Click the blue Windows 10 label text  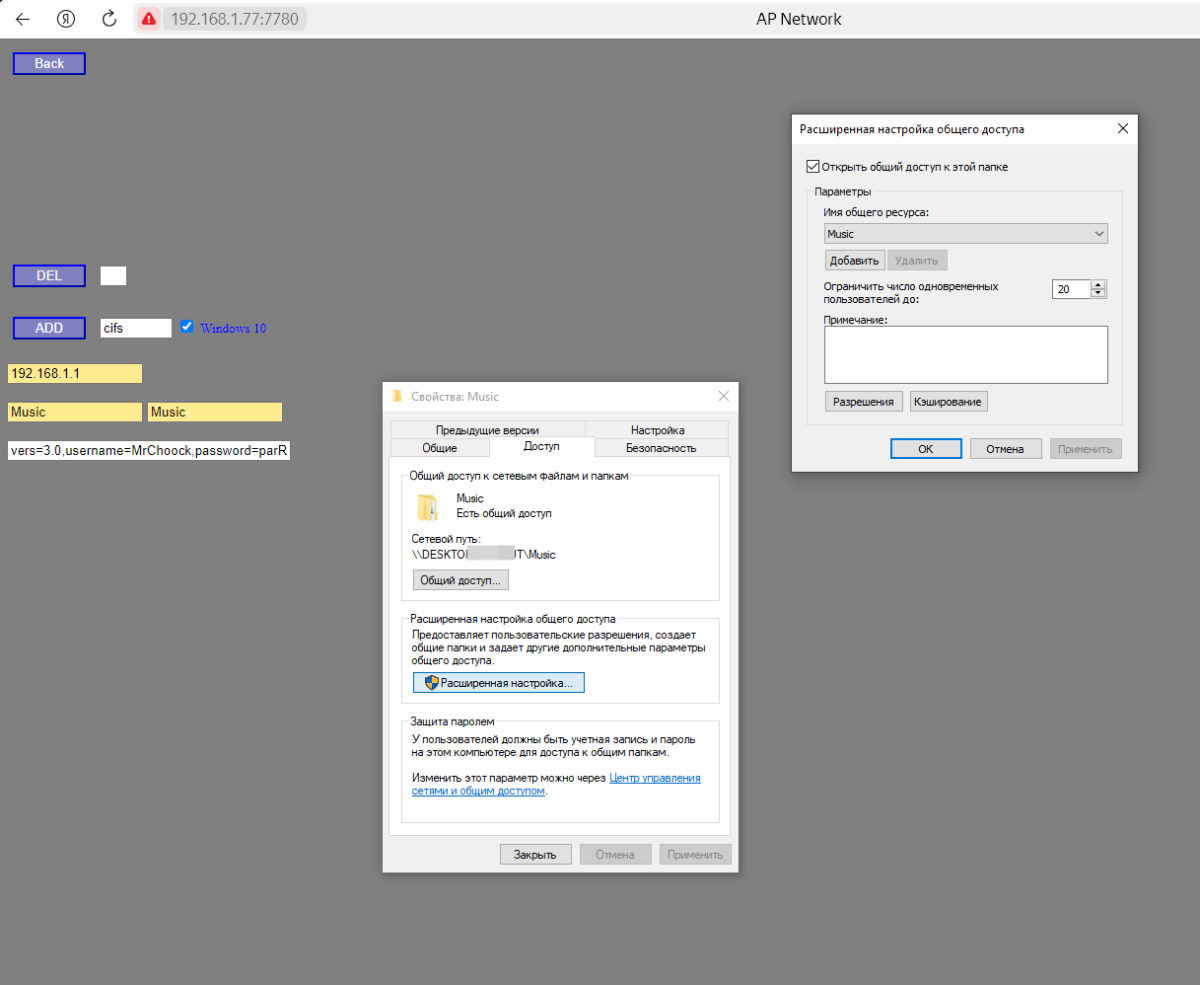233,328
